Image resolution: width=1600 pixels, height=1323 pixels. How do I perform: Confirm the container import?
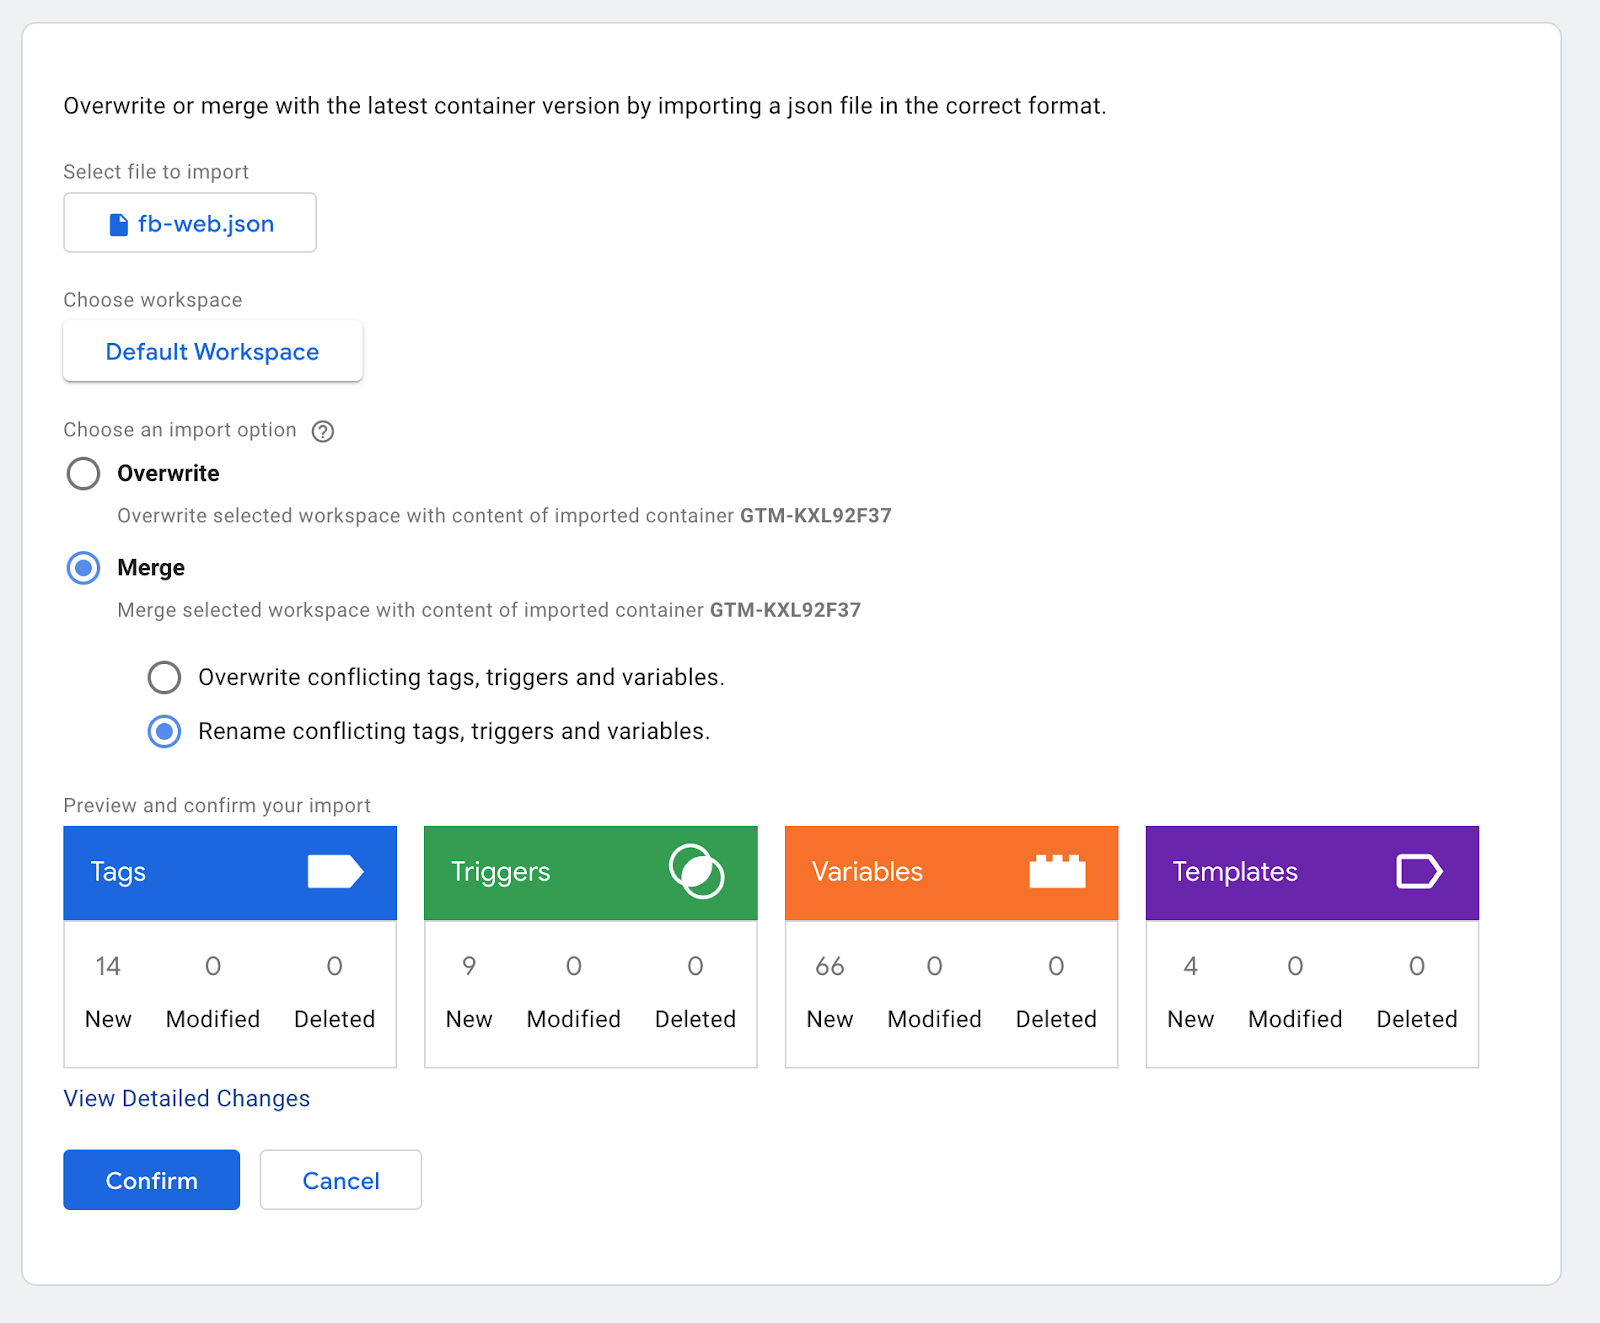coord(151,1180)
